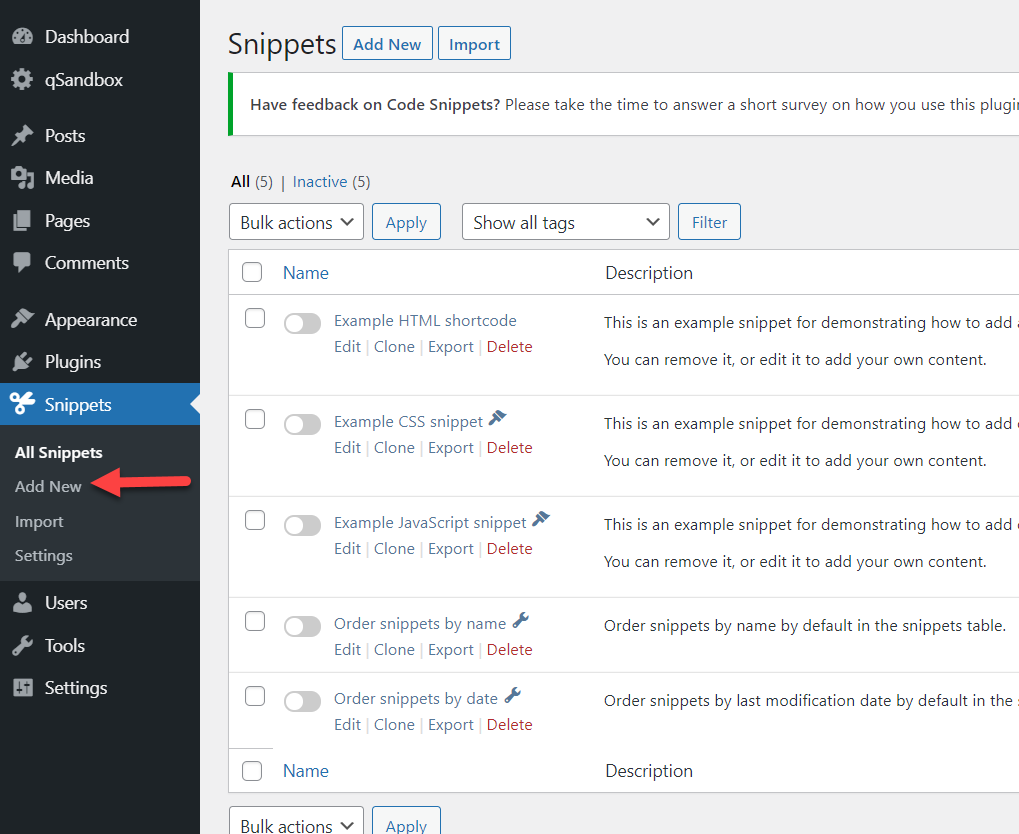
Task: Show the Inactive snippets filter link
Action: point(320,181)
